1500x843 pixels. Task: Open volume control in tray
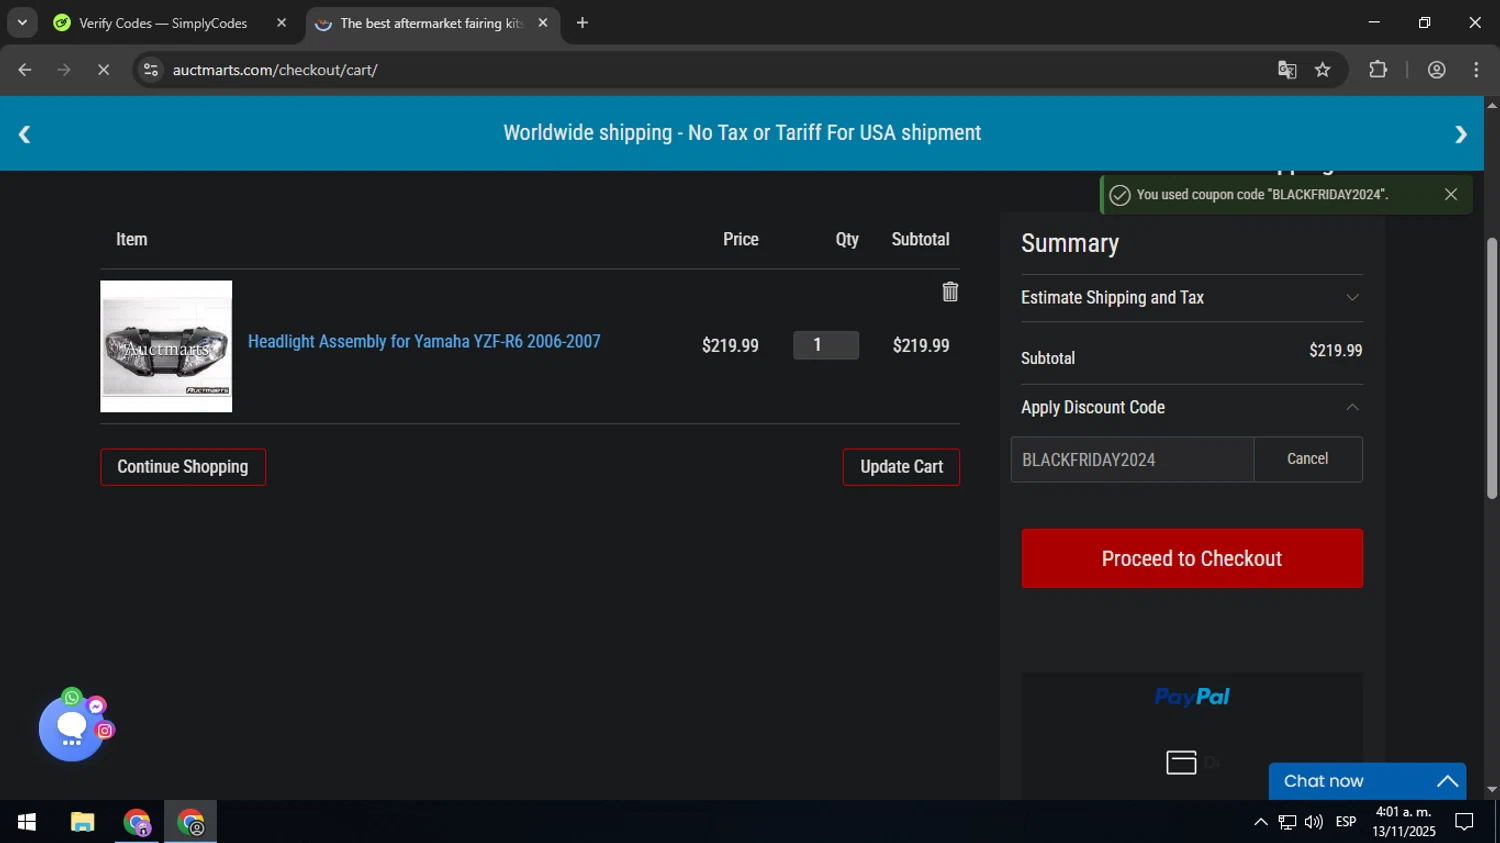point(1314,822)
